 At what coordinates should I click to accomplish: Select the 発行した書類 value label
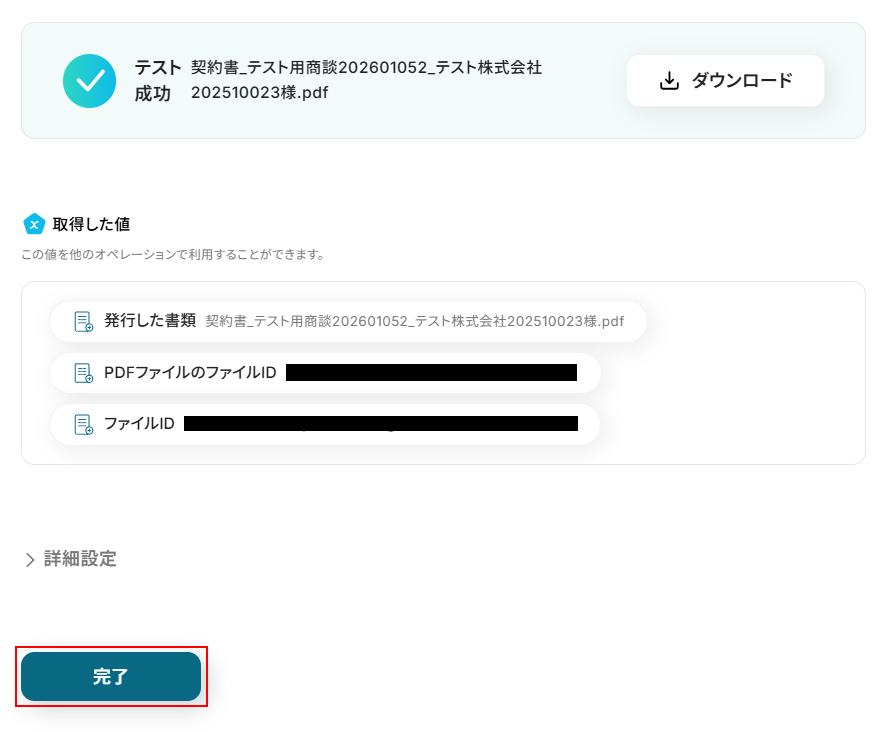149,321
